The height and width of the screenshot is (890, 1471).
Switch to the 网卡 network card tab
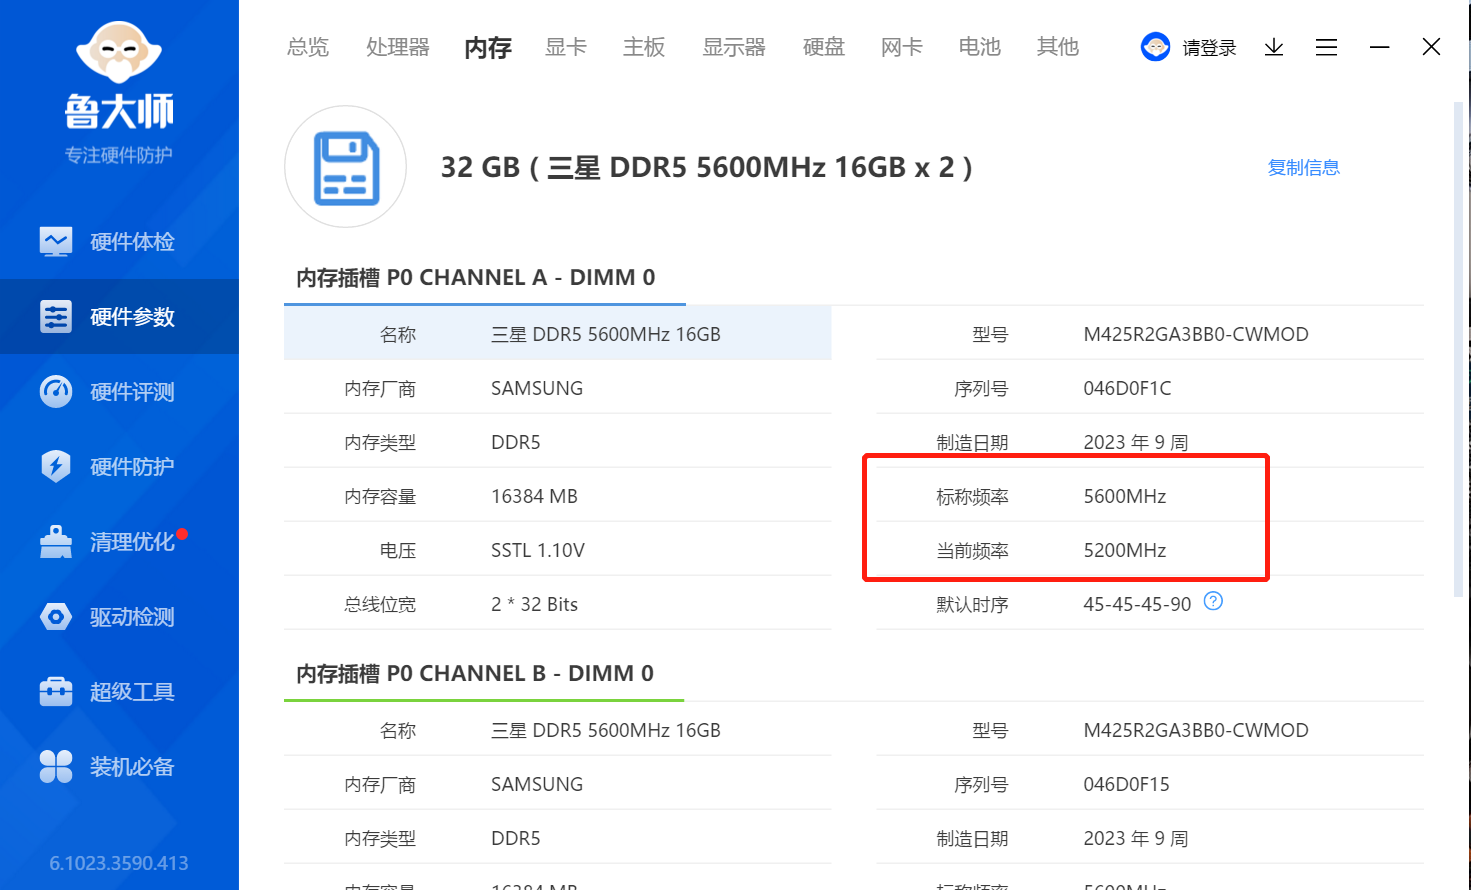click(x=902, y=47)
